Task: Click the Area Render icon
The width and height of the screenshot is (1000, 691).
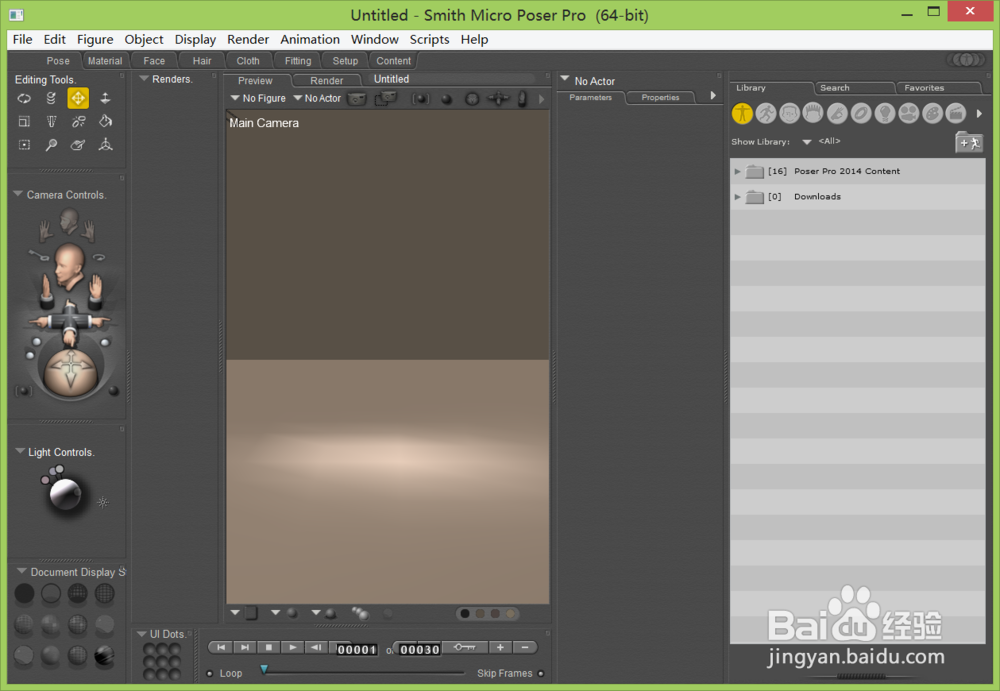Action: 385,98
